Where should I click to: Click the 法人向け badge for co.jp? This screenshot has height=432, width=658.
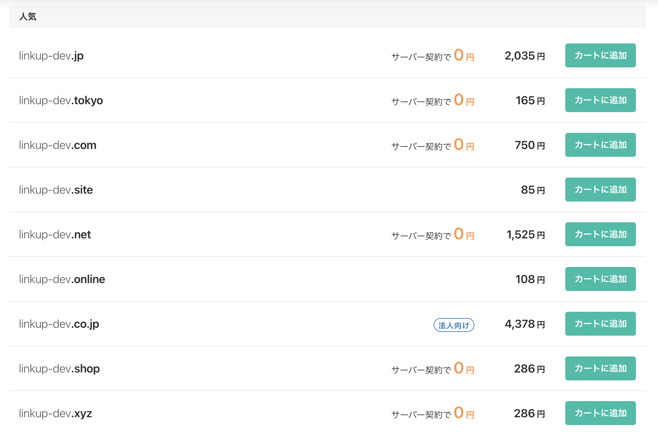click(x=454, y=325)
